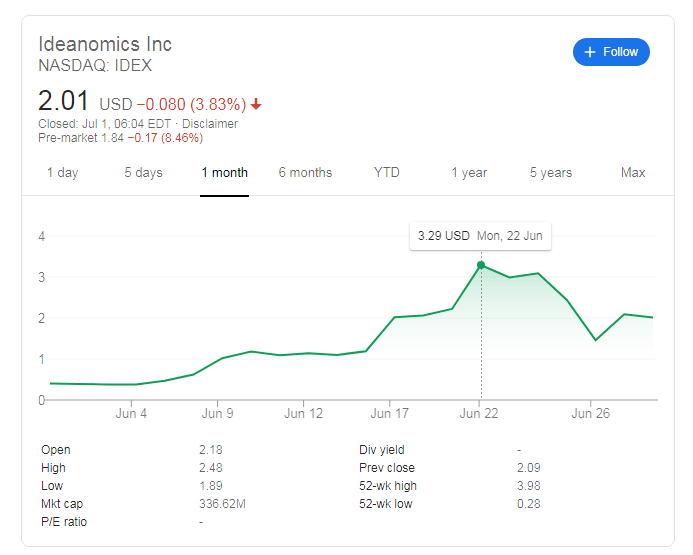Click the green marker dot on chart
Screen dimensions: 693x555
(481, 265)
